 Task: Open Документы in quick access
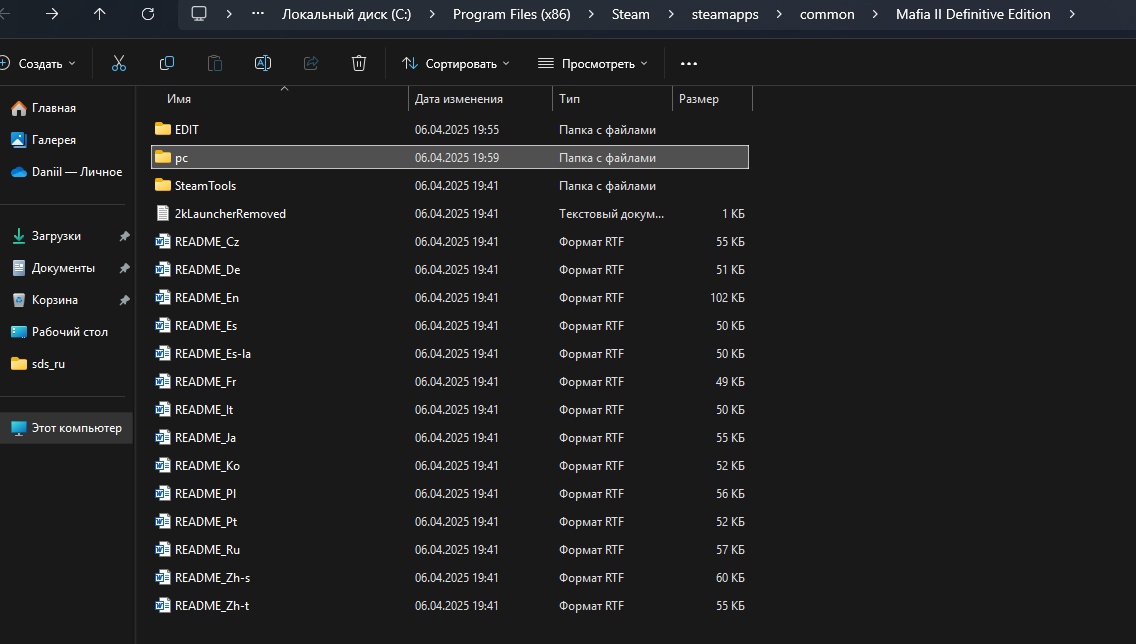[x=54, y=268]
